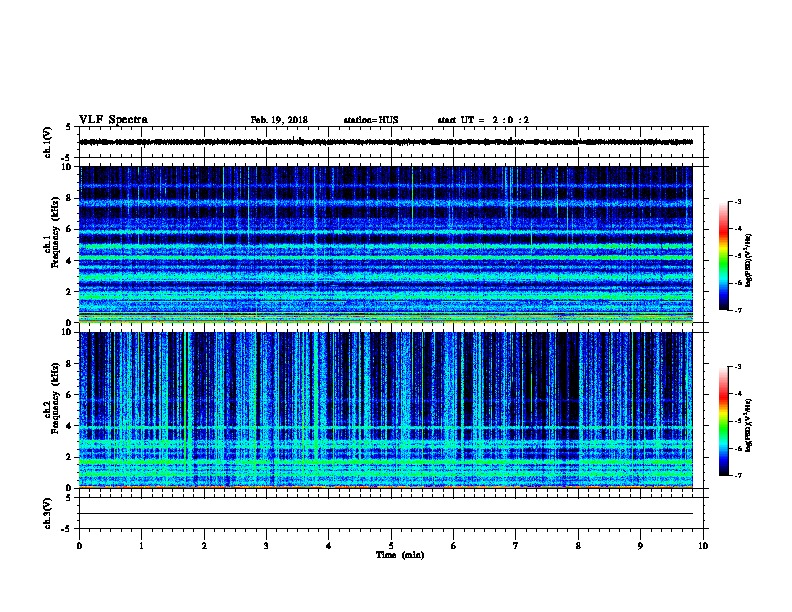Click the ch.3 flat voltage line

pyautogui.click(x=386, y=514)
